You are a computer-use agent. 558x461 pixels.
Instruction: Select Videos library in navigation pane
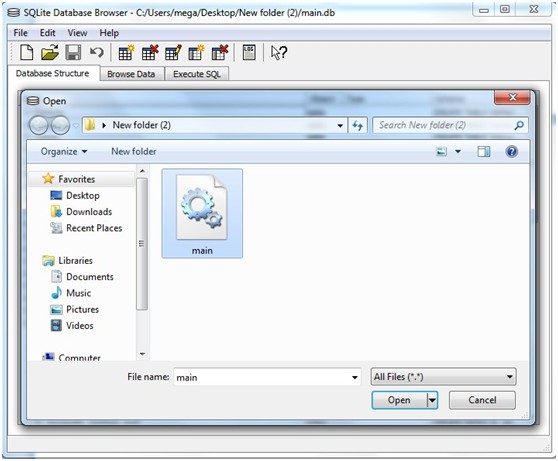click(80, 326)
